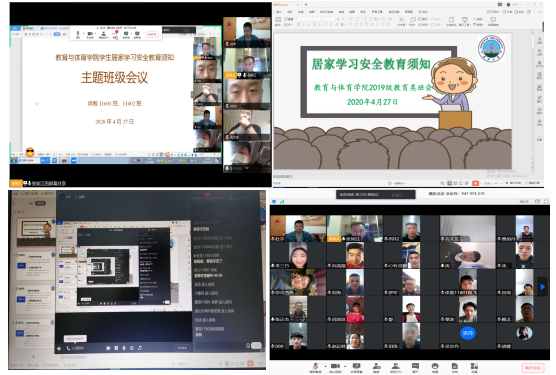
Task: Open the new tab plus in WPS
Action: tap(306, 5)
